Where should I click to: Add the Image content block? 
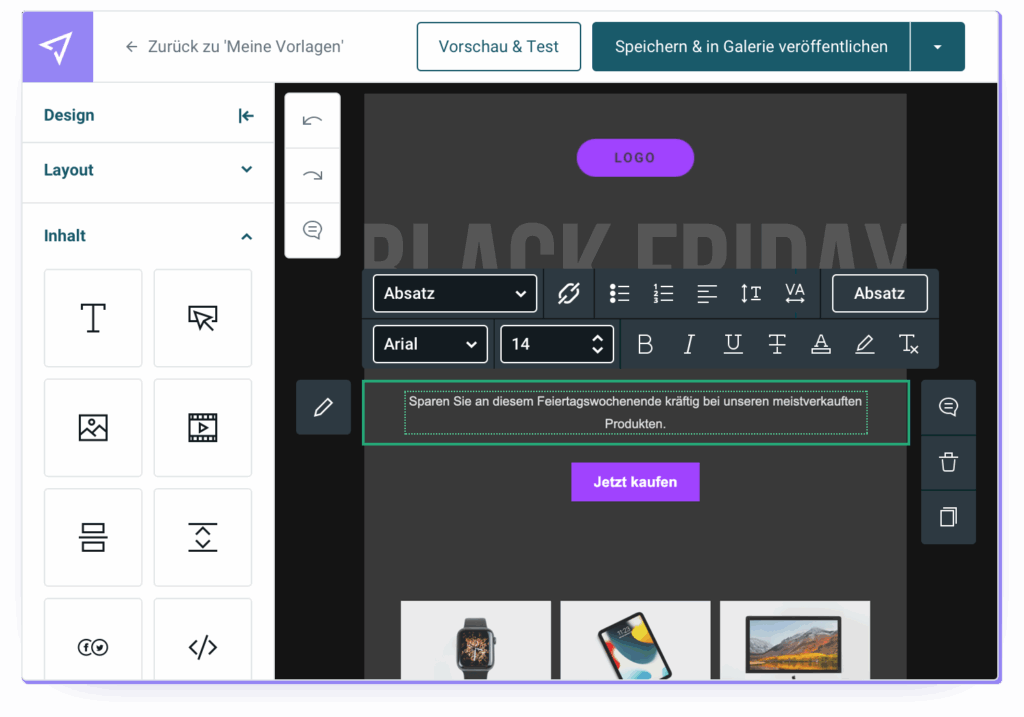point(93,428)
